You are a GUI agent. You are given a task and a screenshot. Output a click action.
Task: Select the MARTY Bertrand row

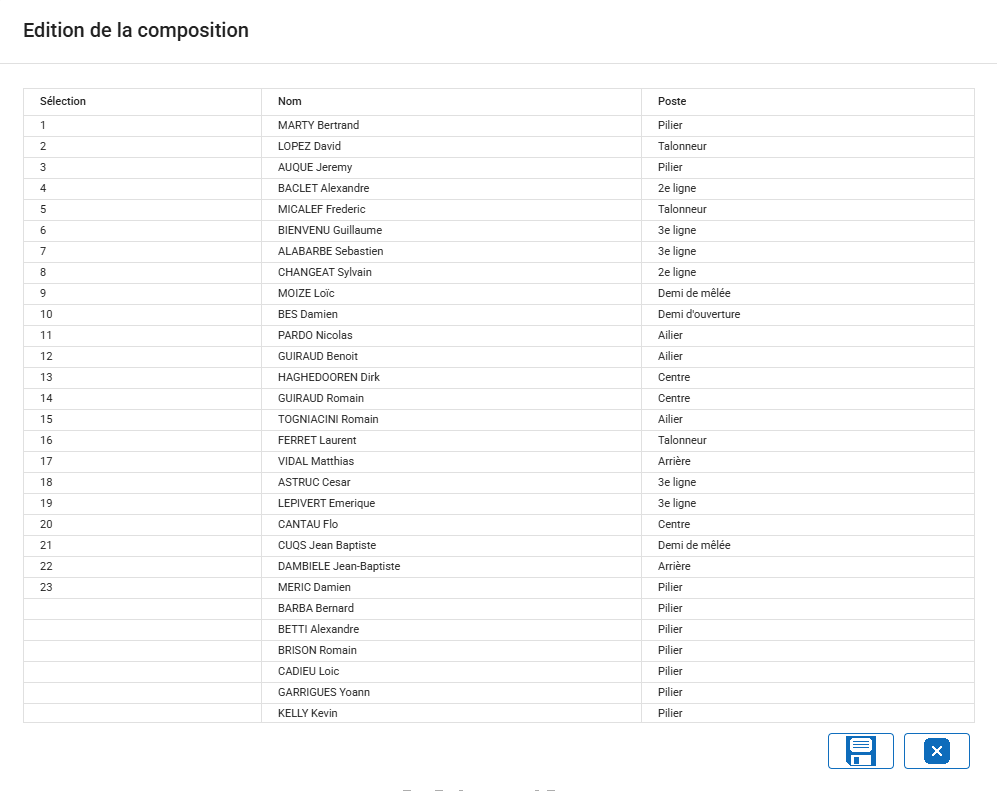click(x=318, y=125)
